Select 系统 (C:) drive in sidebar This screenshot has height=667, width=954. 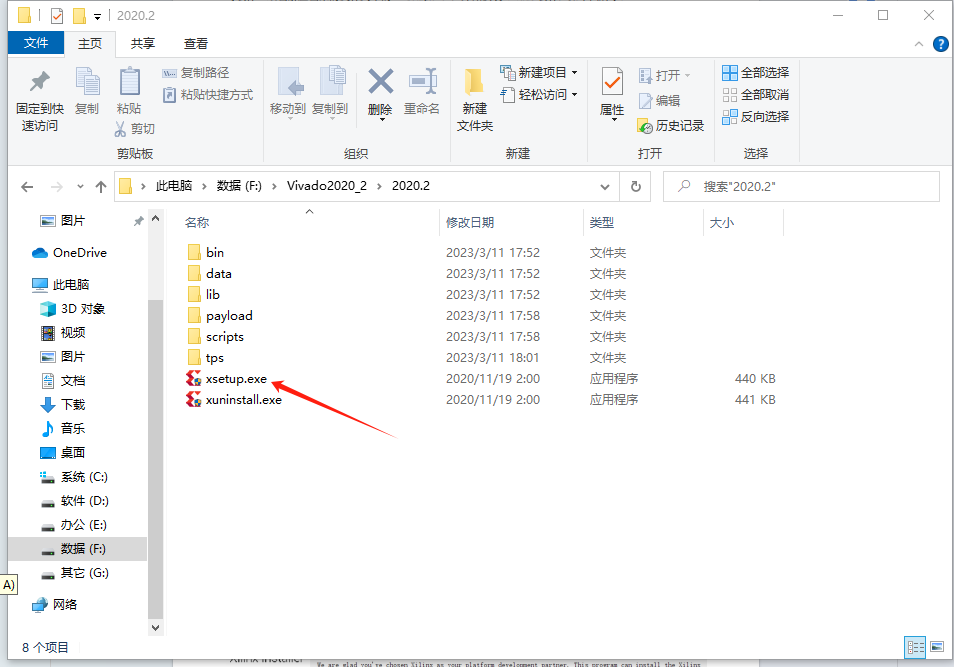74,477
